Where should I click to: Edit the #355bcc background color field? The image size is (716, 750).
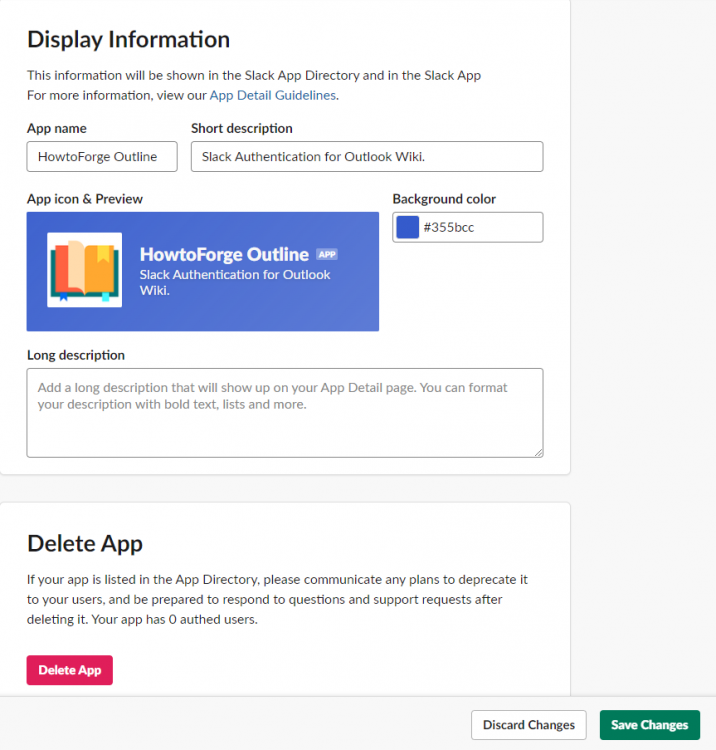[x=468, y=227]
